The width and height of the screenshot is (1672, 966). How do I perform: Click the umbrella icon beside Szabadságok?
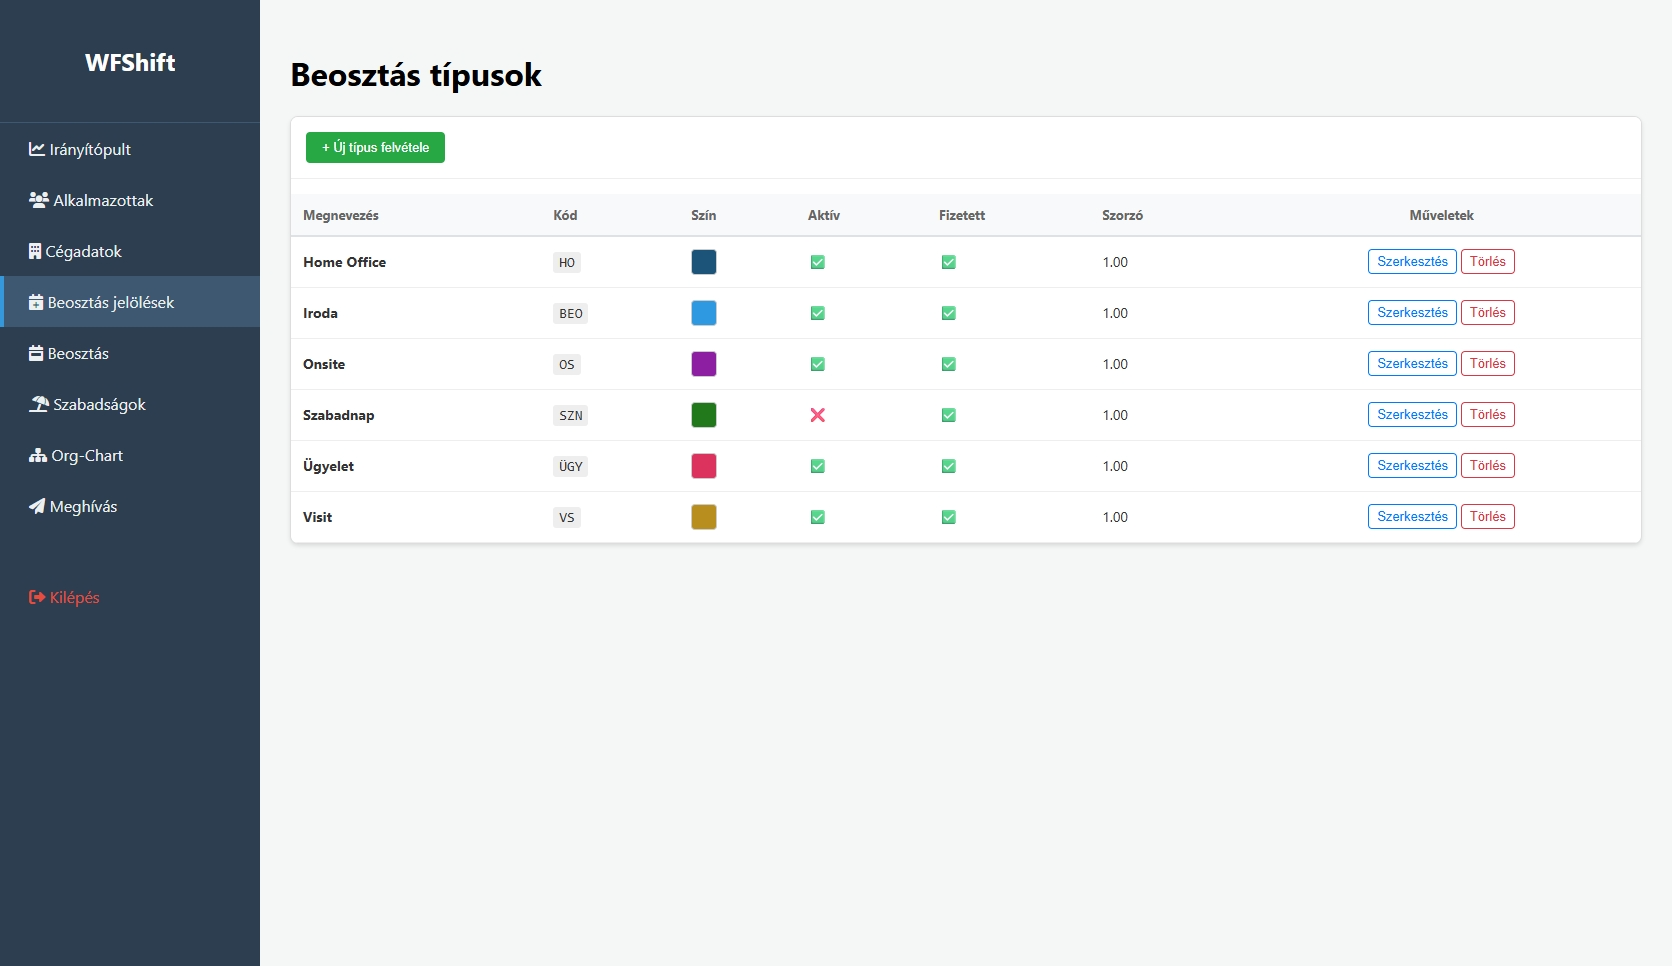coord(38,404)
